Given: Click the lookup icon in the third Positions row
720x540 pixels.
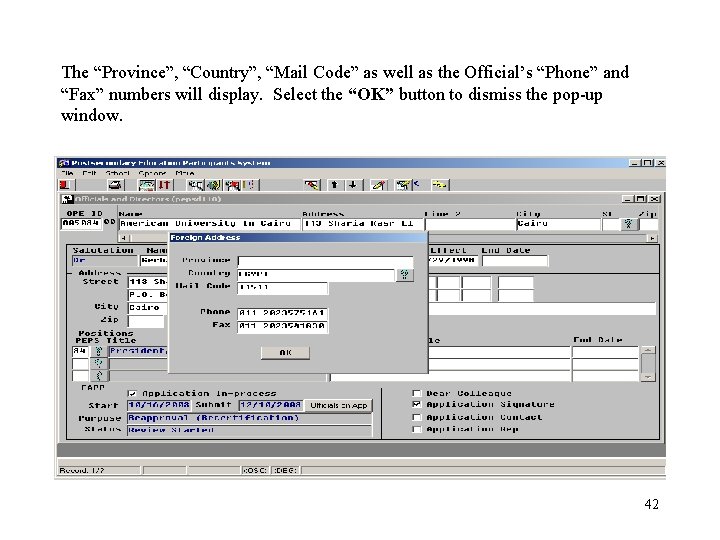Looking at the screenshot, I should click(98, 376).
